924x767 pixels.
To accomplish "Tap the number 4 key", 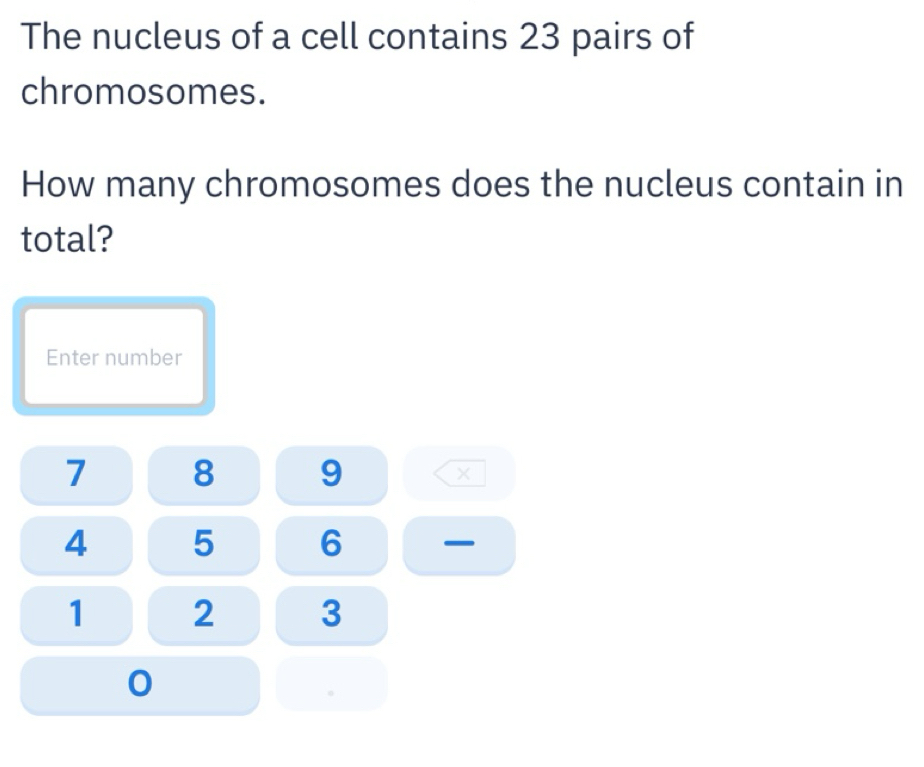I will [x=76, y=544].
